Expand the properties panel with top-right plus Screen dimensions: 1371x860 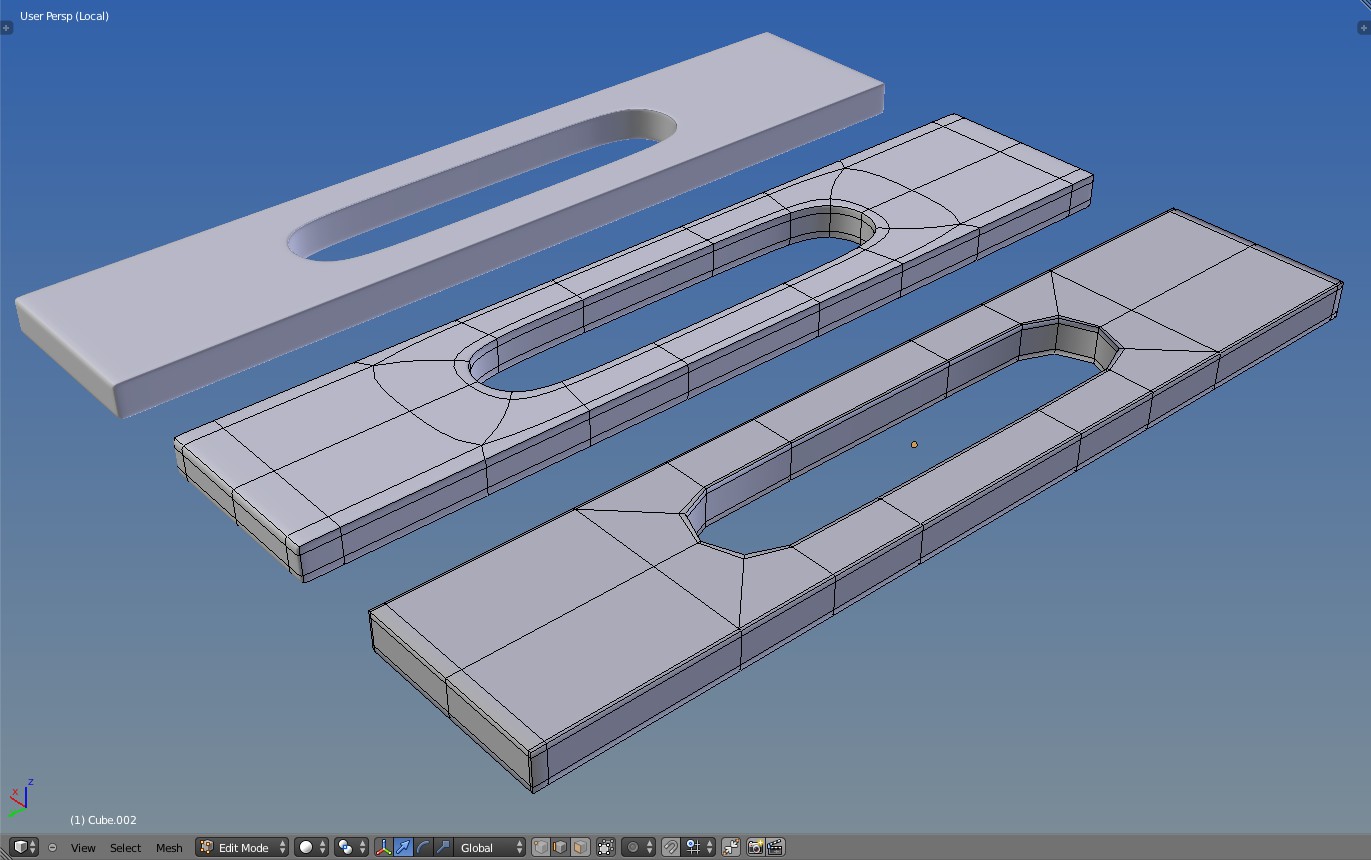1364,28
